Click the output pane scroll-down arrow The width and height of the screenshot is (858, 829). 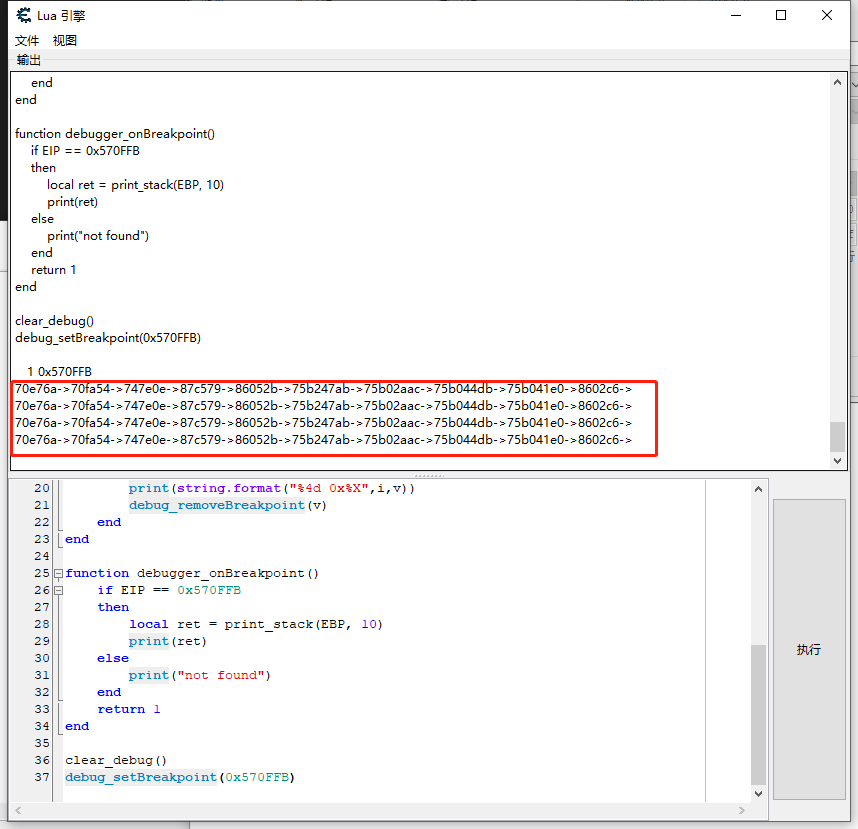tap(838, 461)
